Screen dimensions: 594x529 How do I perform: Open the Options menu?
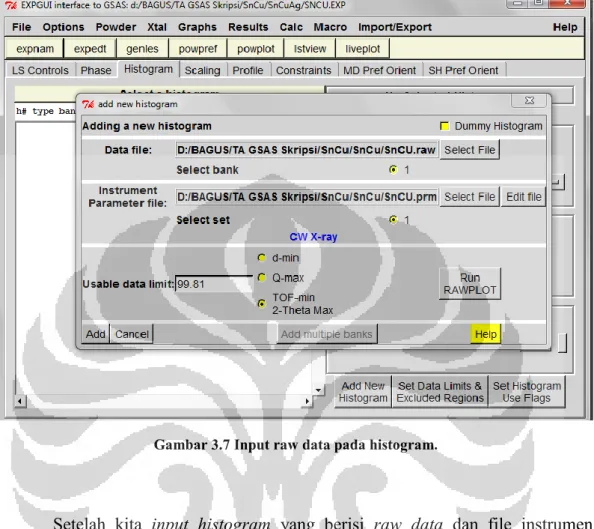(63, 27)
